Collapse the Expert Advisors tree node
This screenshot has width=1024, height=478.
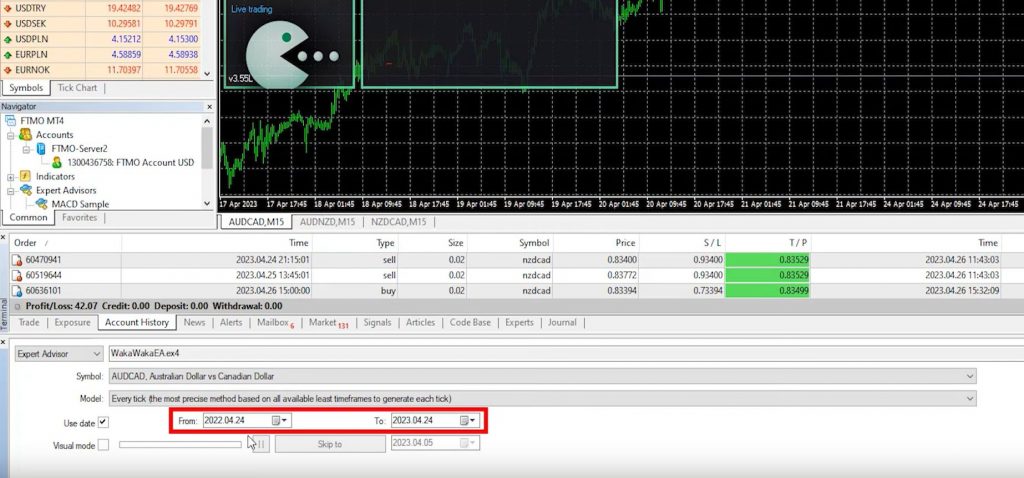point(10,191)
